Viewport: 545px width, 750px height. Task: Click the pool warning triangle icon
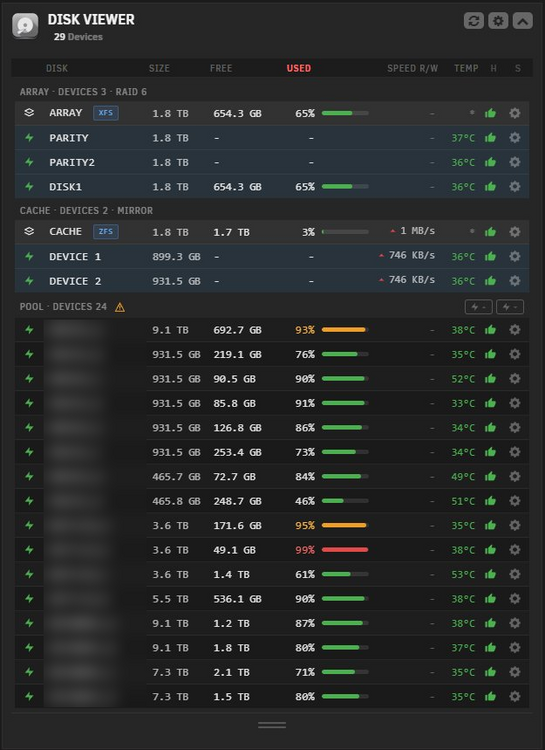coord(120,307)
